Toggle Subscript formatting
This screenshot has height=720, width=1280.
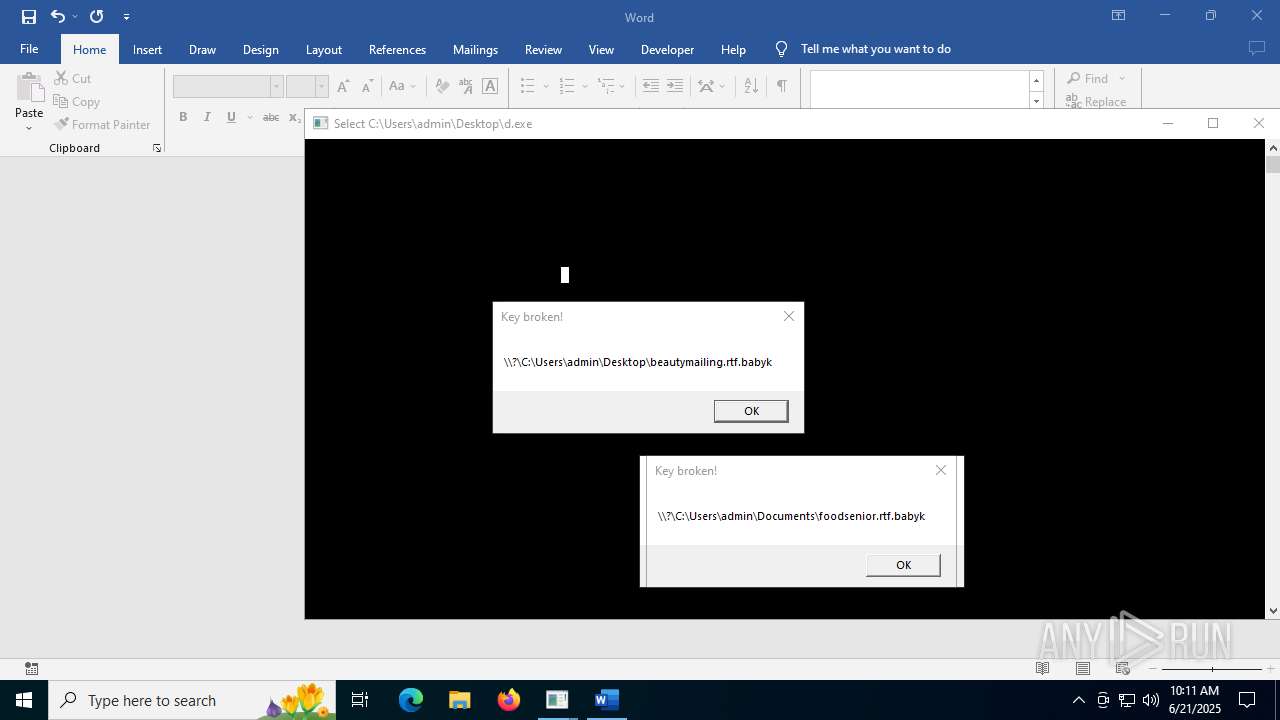coord(294,117)
